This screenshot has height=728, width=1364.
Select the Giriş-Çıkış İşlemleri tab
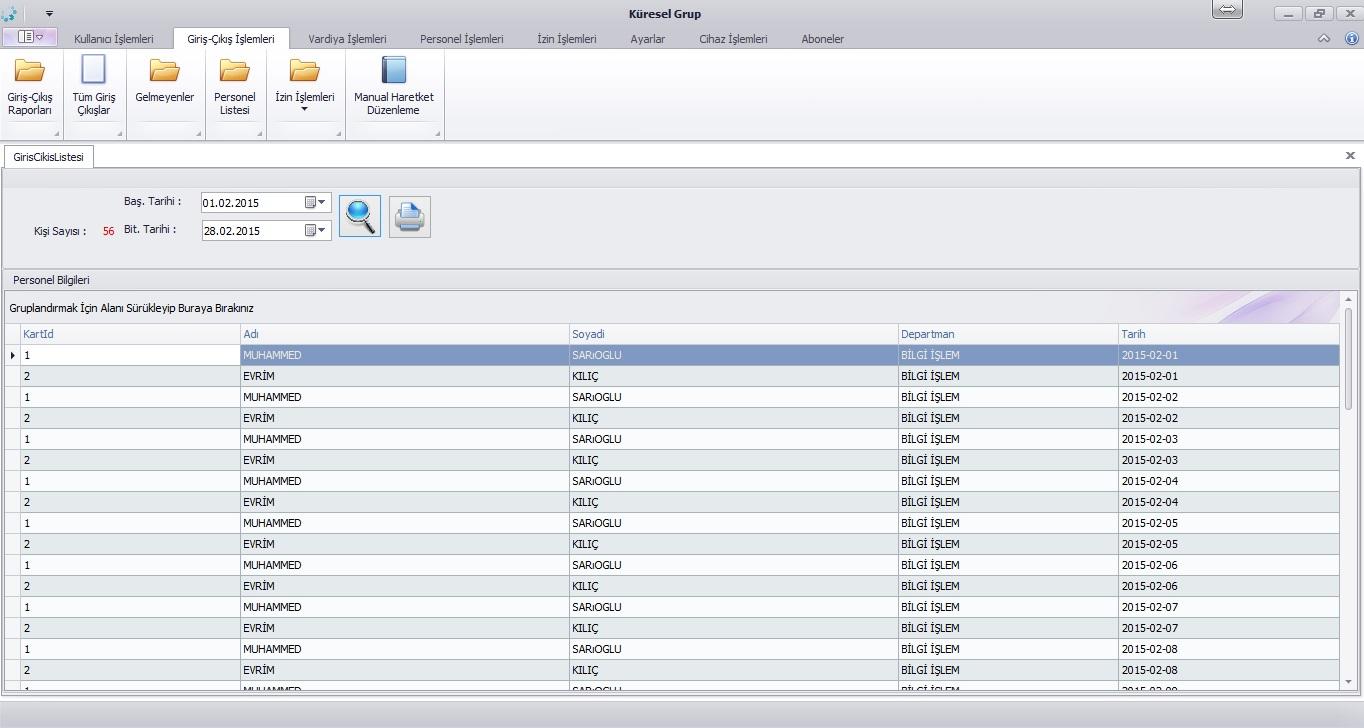[x=231, y=39]
